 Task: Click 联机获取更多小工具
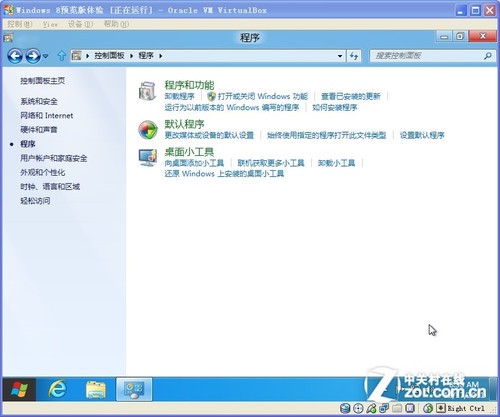pyautogui.click(x=271, y=163)
